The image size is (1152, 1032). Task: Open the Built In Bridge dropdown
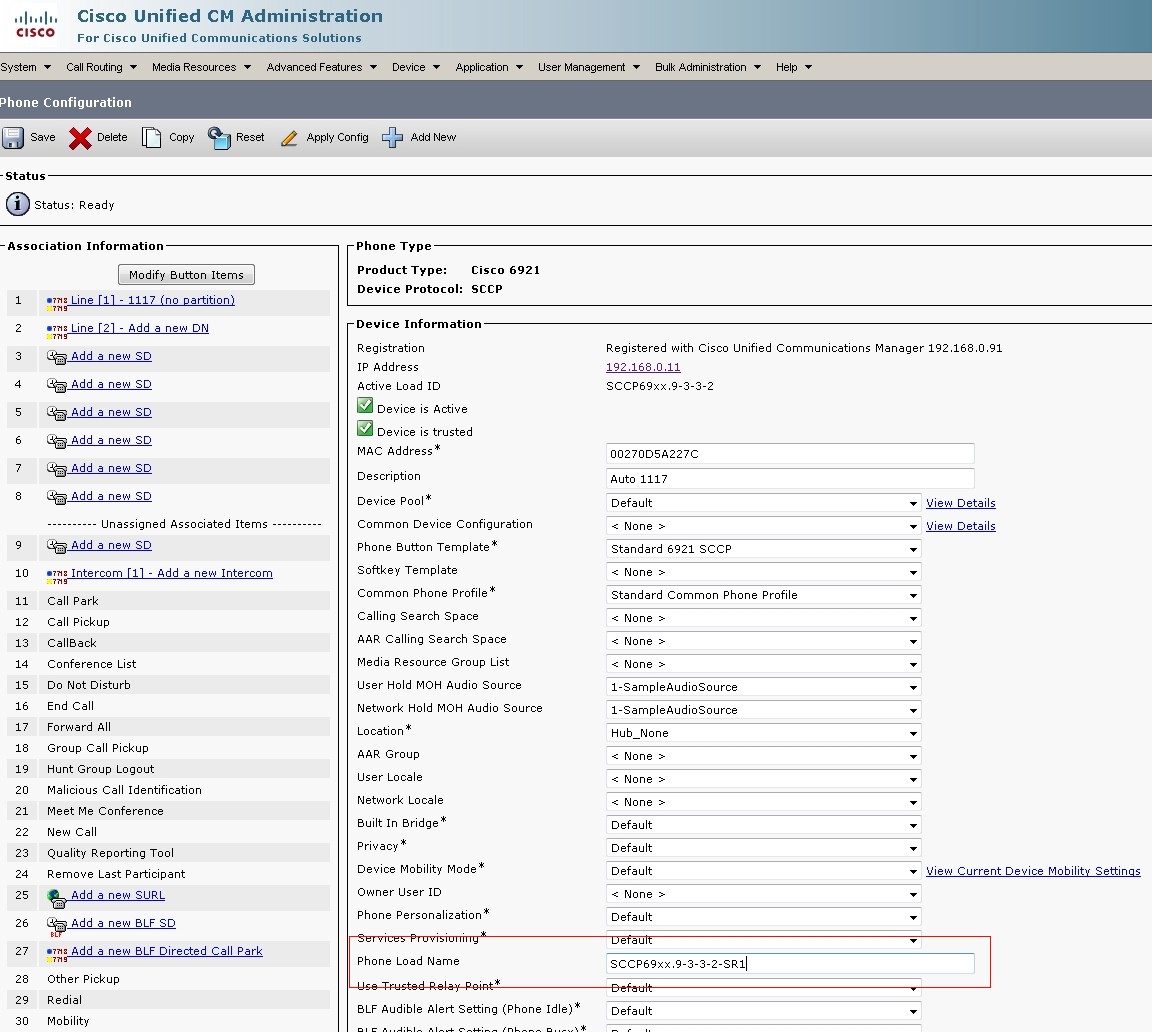tap(763, 825)
